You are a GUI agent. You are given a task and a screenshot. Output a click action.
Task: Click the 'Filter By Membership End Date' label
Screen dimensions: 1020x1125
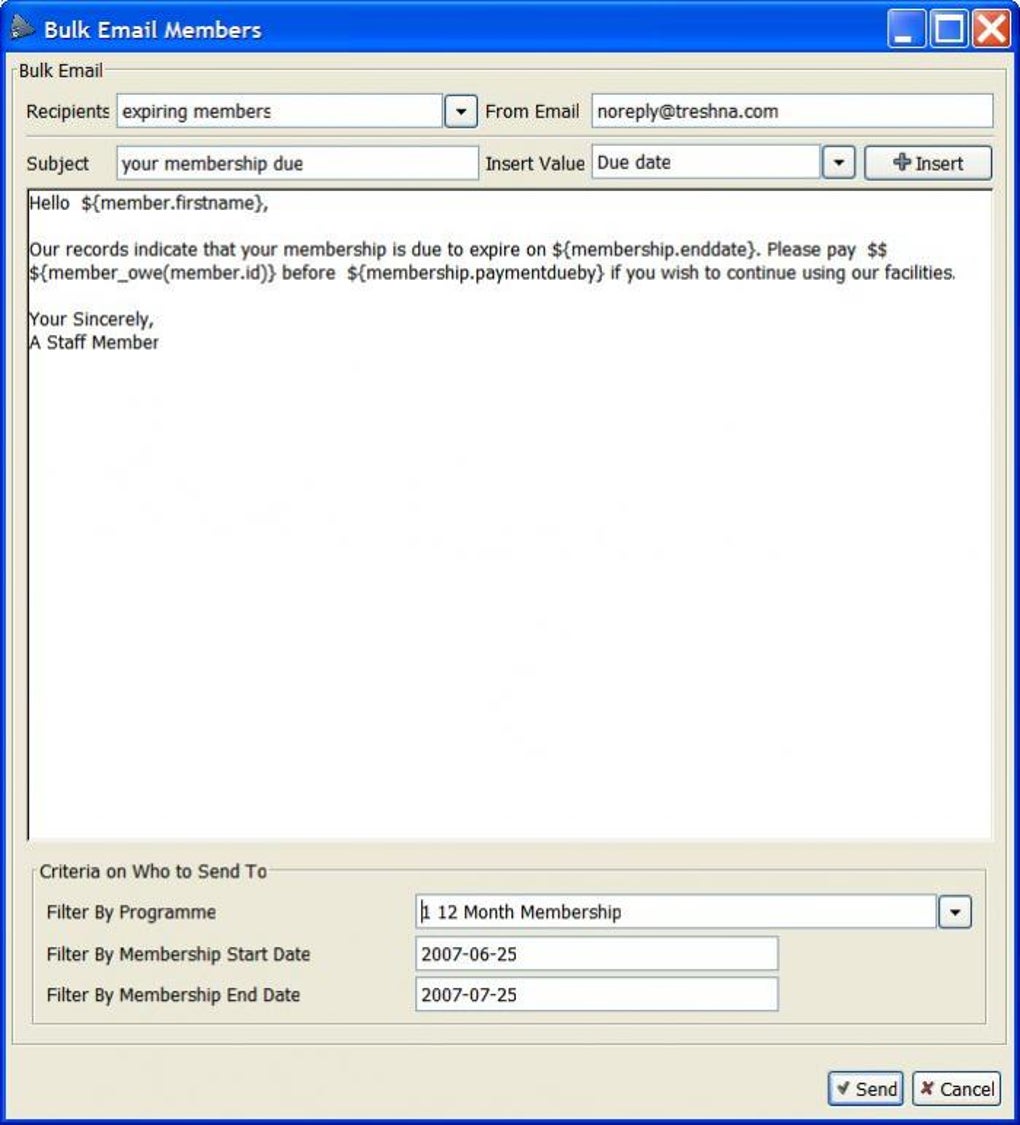[x=174, y=995]
